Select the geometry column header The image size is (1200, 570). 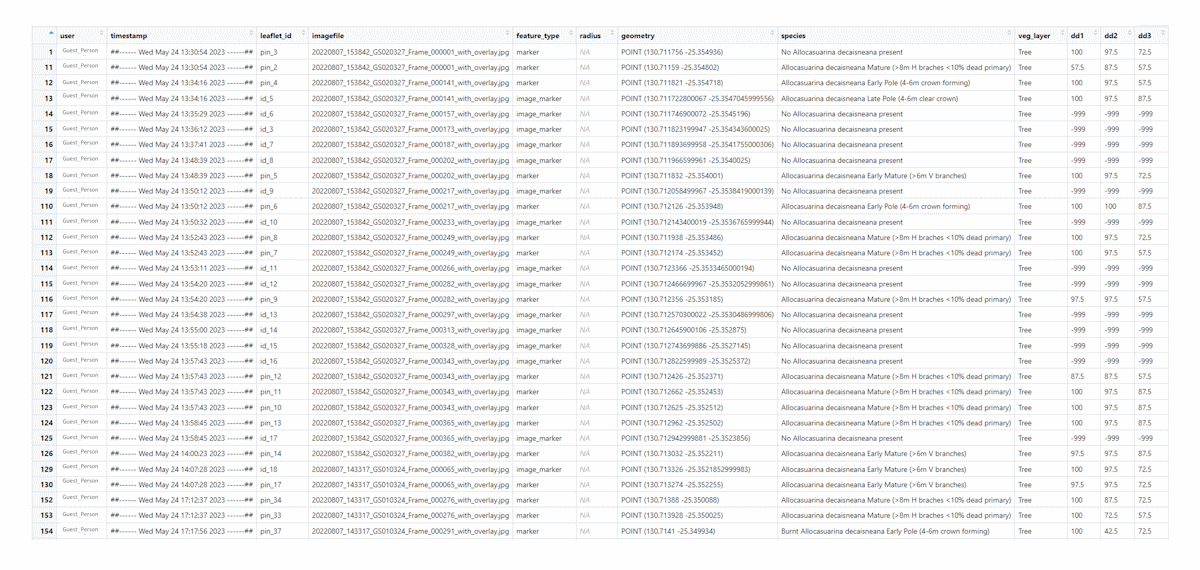click(x=639, y=36)
